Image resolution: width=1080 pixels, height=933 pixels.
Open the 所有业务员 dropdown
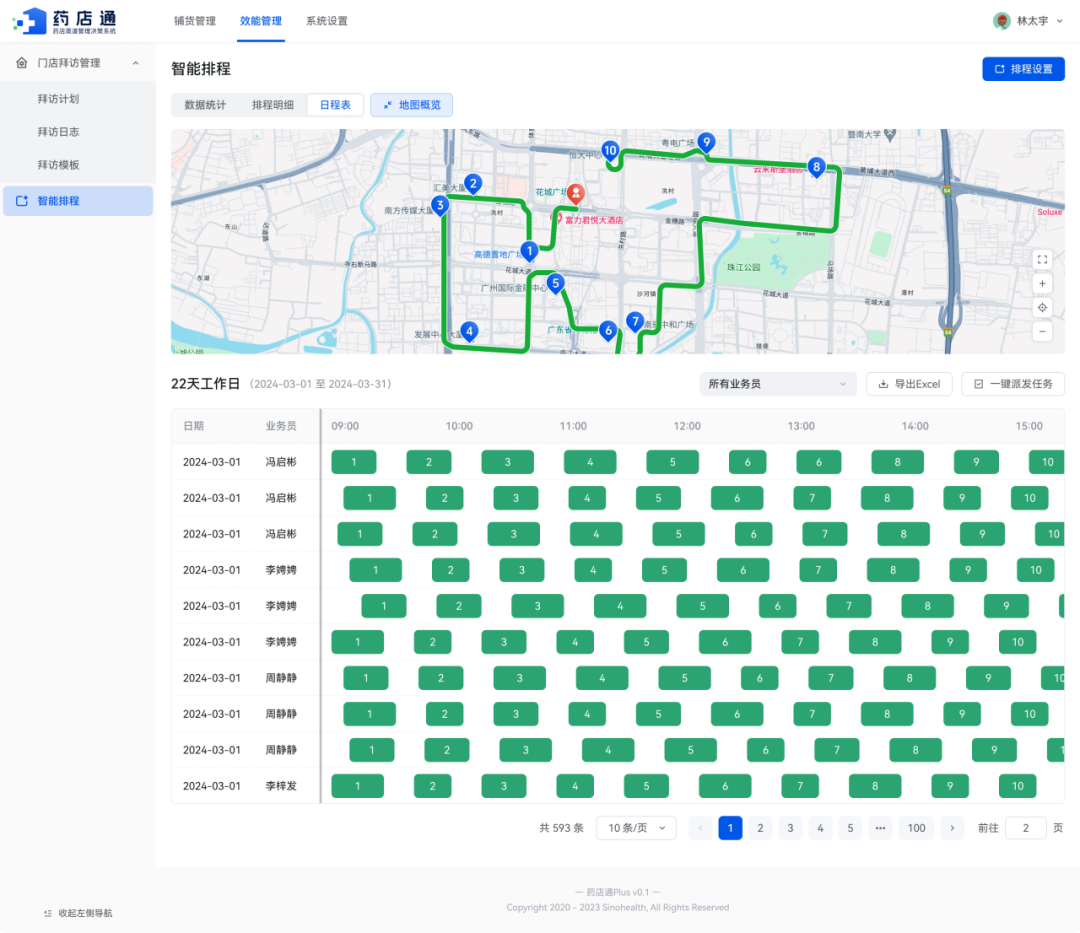coord(777,384)
